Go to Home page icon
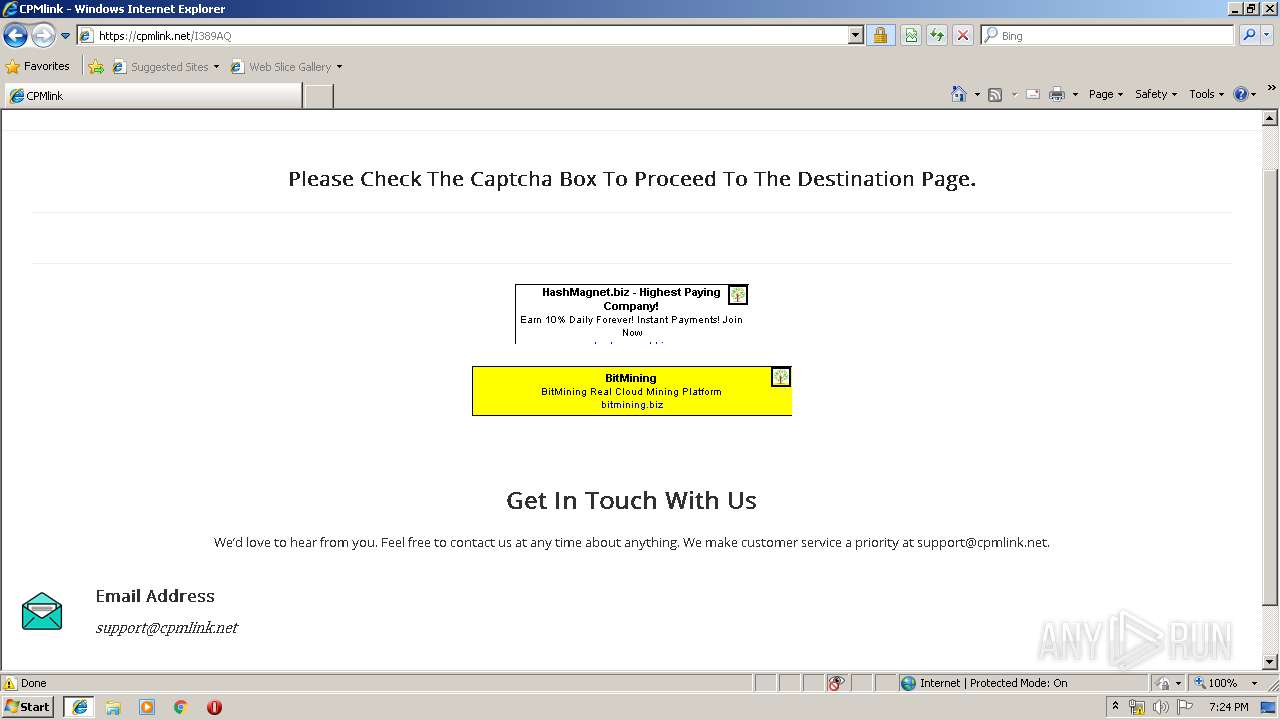Viewport: 1280px width, 720px height. 958,94
